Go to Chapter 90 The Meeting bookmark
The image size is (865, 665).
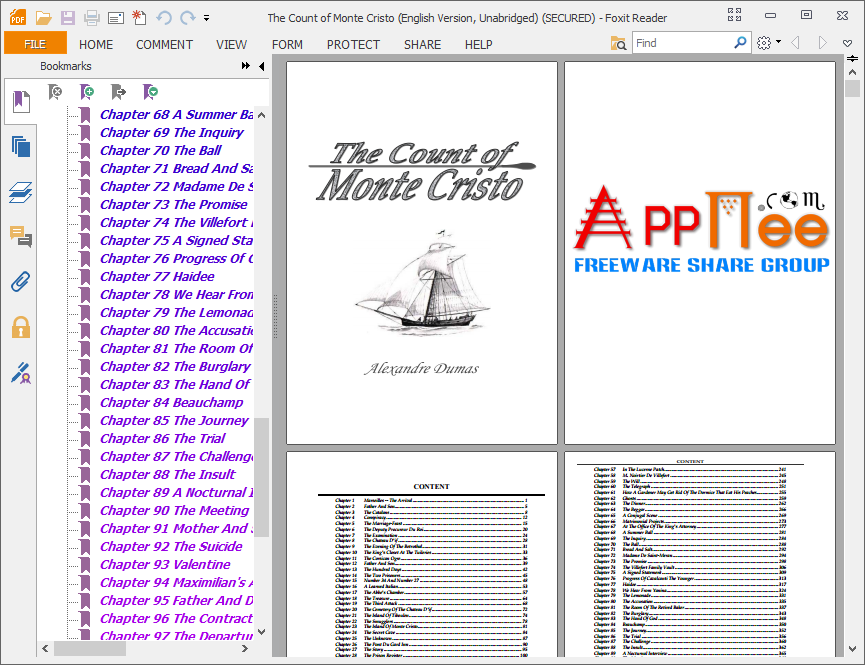click(175, 510)
